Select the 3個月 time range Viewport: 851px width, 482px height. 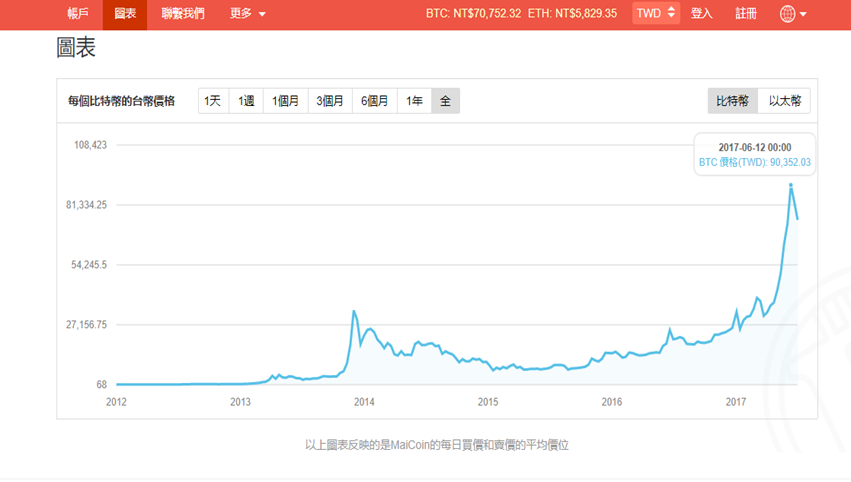pos(330,101)
